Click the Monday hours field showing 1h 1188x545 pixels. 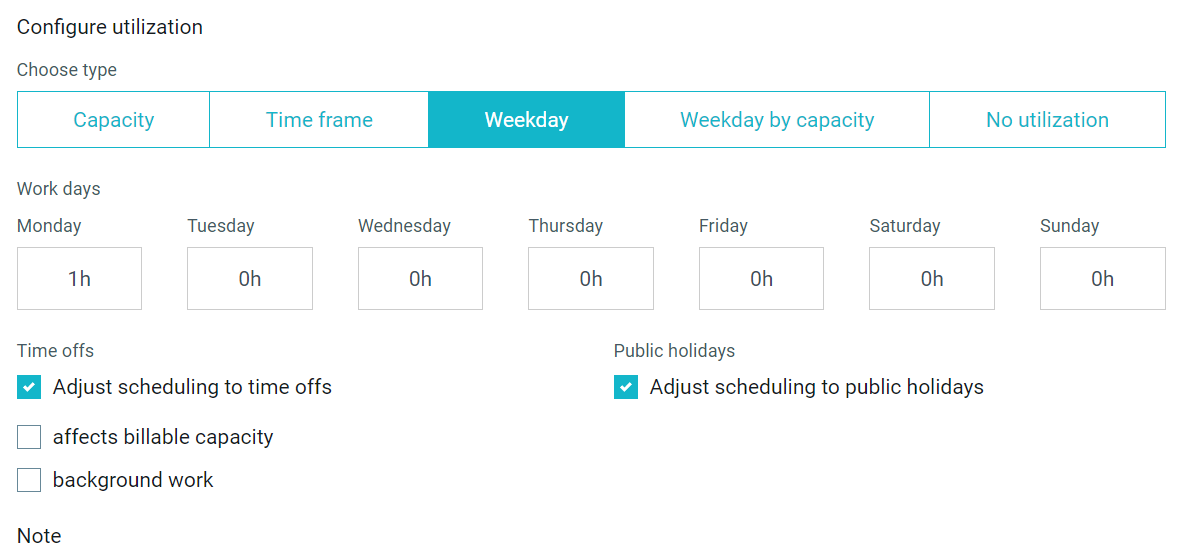[80, 278]
